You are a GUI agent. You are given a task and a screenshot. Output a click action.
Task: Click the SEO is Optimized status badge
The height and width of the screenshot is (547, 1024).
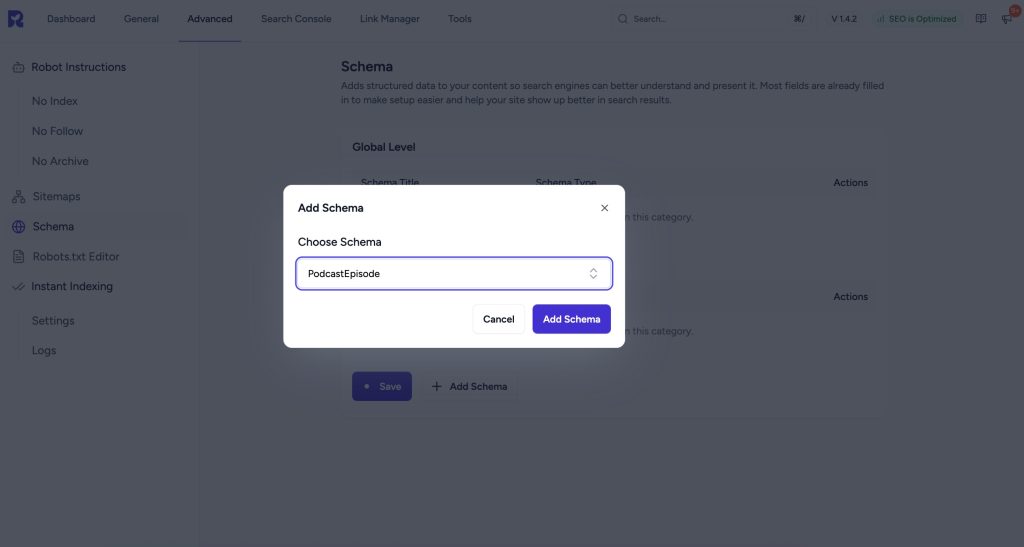916,19
